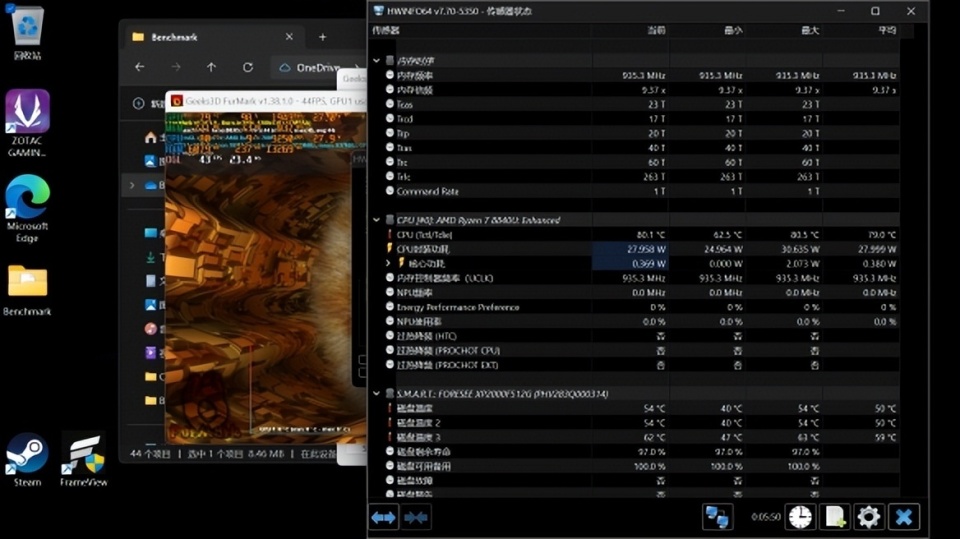The width and height of the screenshot is (960, 539).
Task: Open the FrameView desktop shortcut
Action: coord(83,459)
